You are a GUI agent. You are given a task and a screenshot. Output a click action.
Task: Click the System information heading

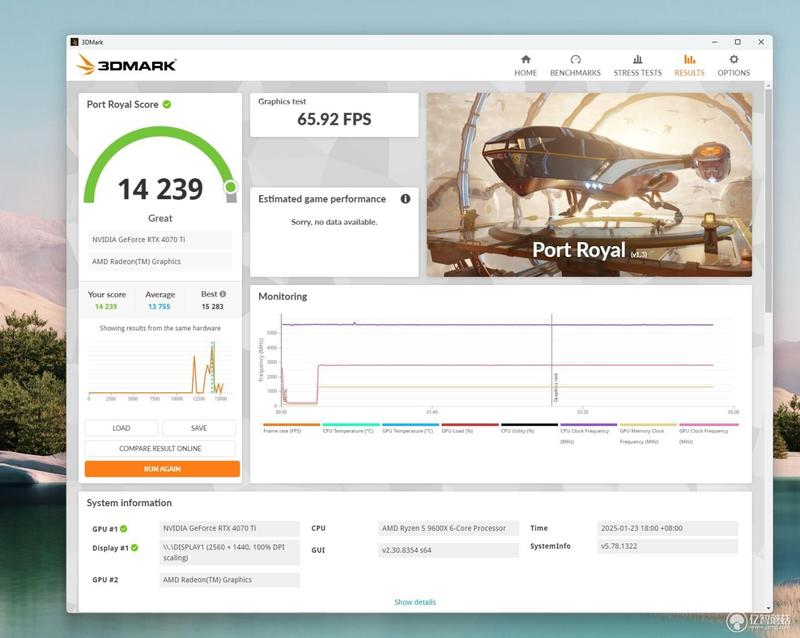point(129,503)
